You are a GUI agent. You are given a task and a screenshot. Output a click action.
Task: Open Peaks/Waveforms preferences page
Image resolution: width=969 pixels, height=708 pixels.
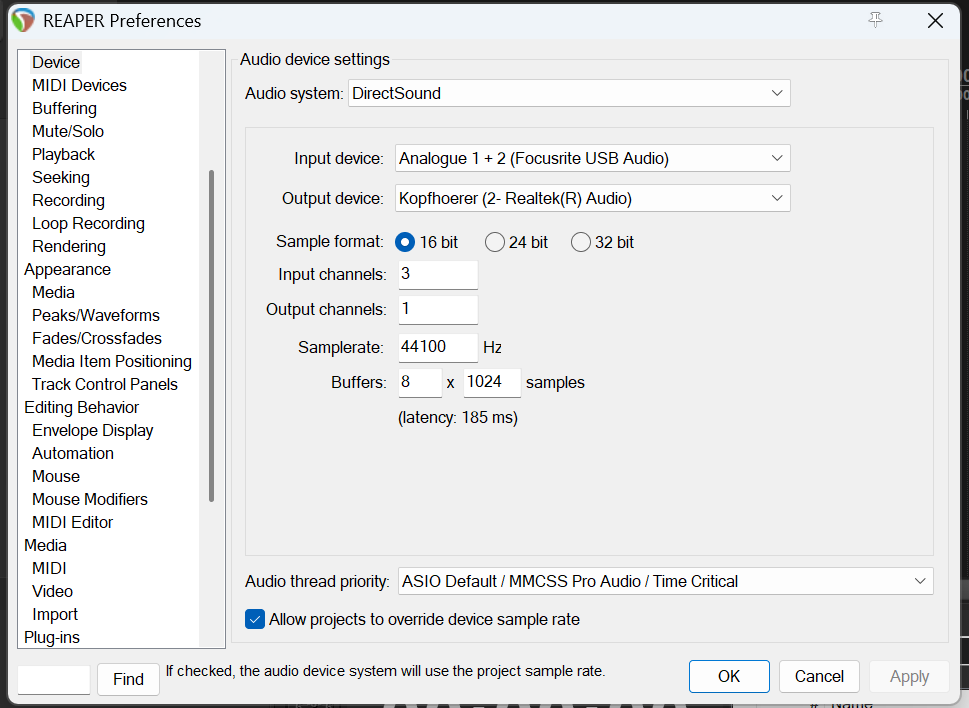click(96, 315)
